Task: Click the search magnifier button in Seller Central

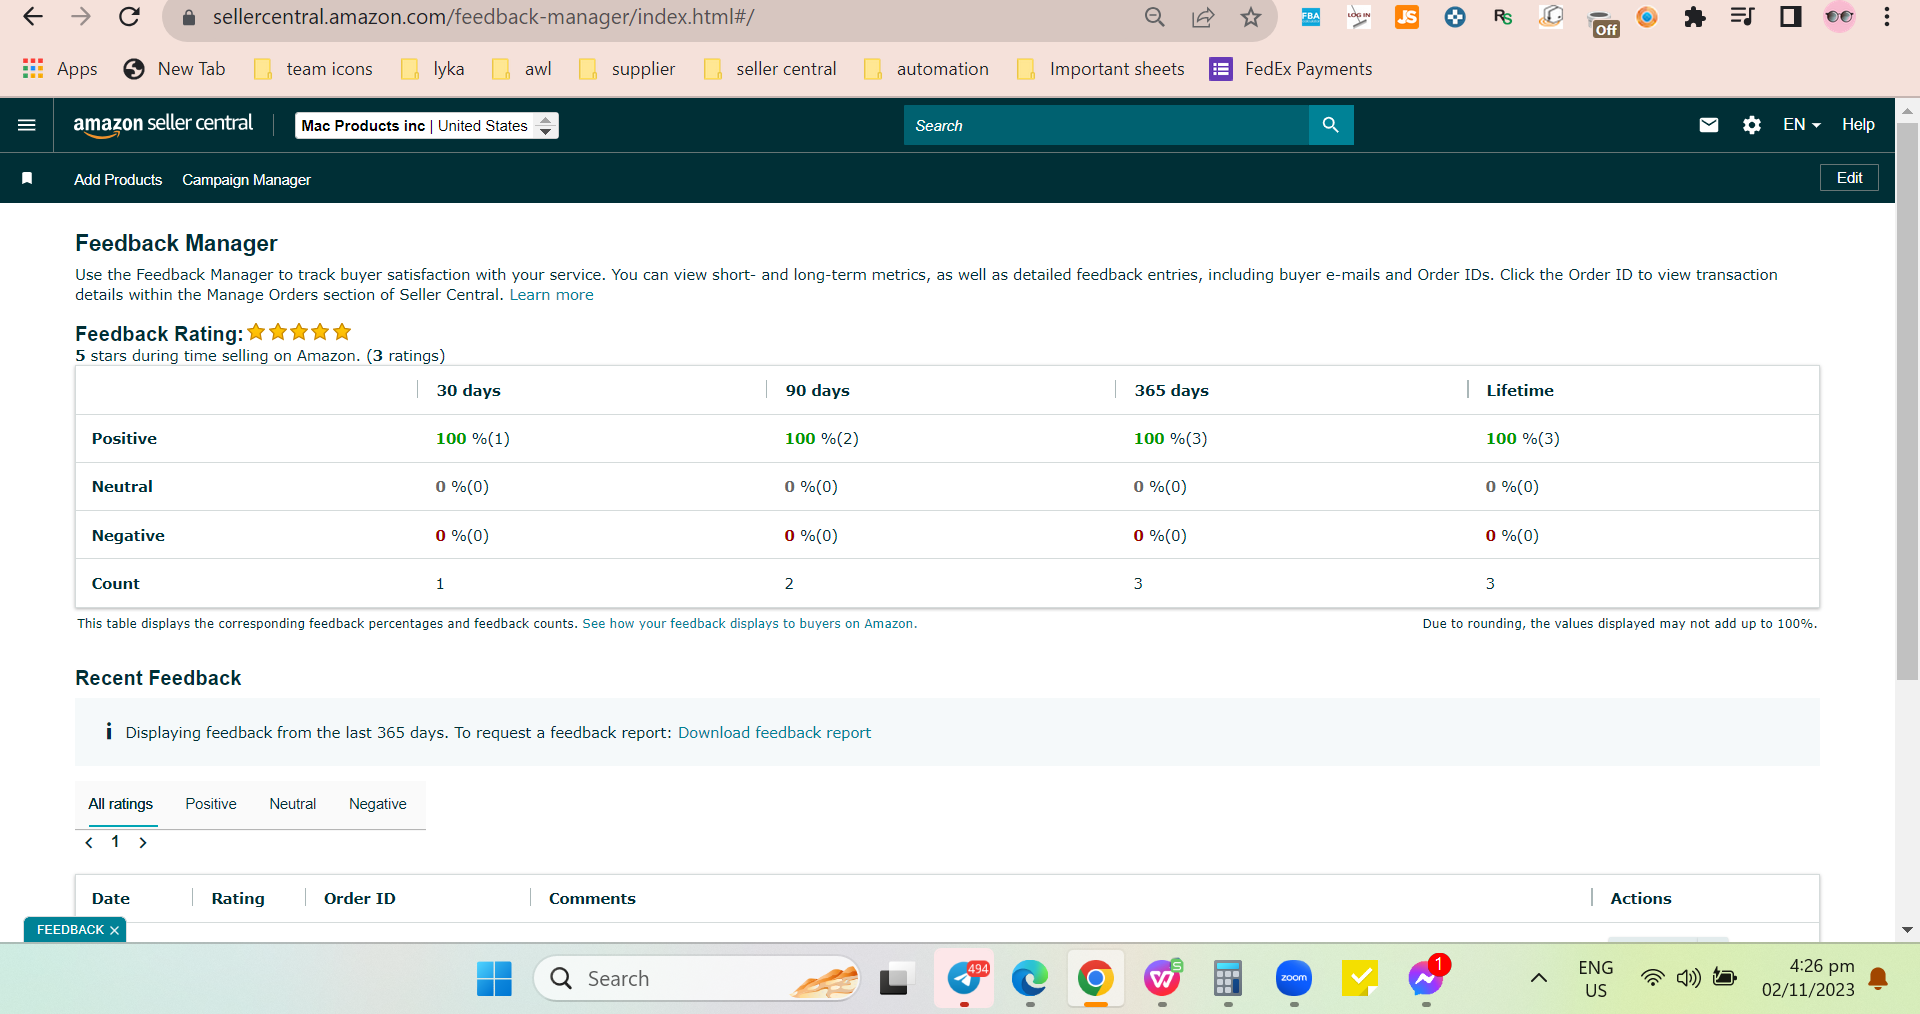Action: pos(1331,125)
